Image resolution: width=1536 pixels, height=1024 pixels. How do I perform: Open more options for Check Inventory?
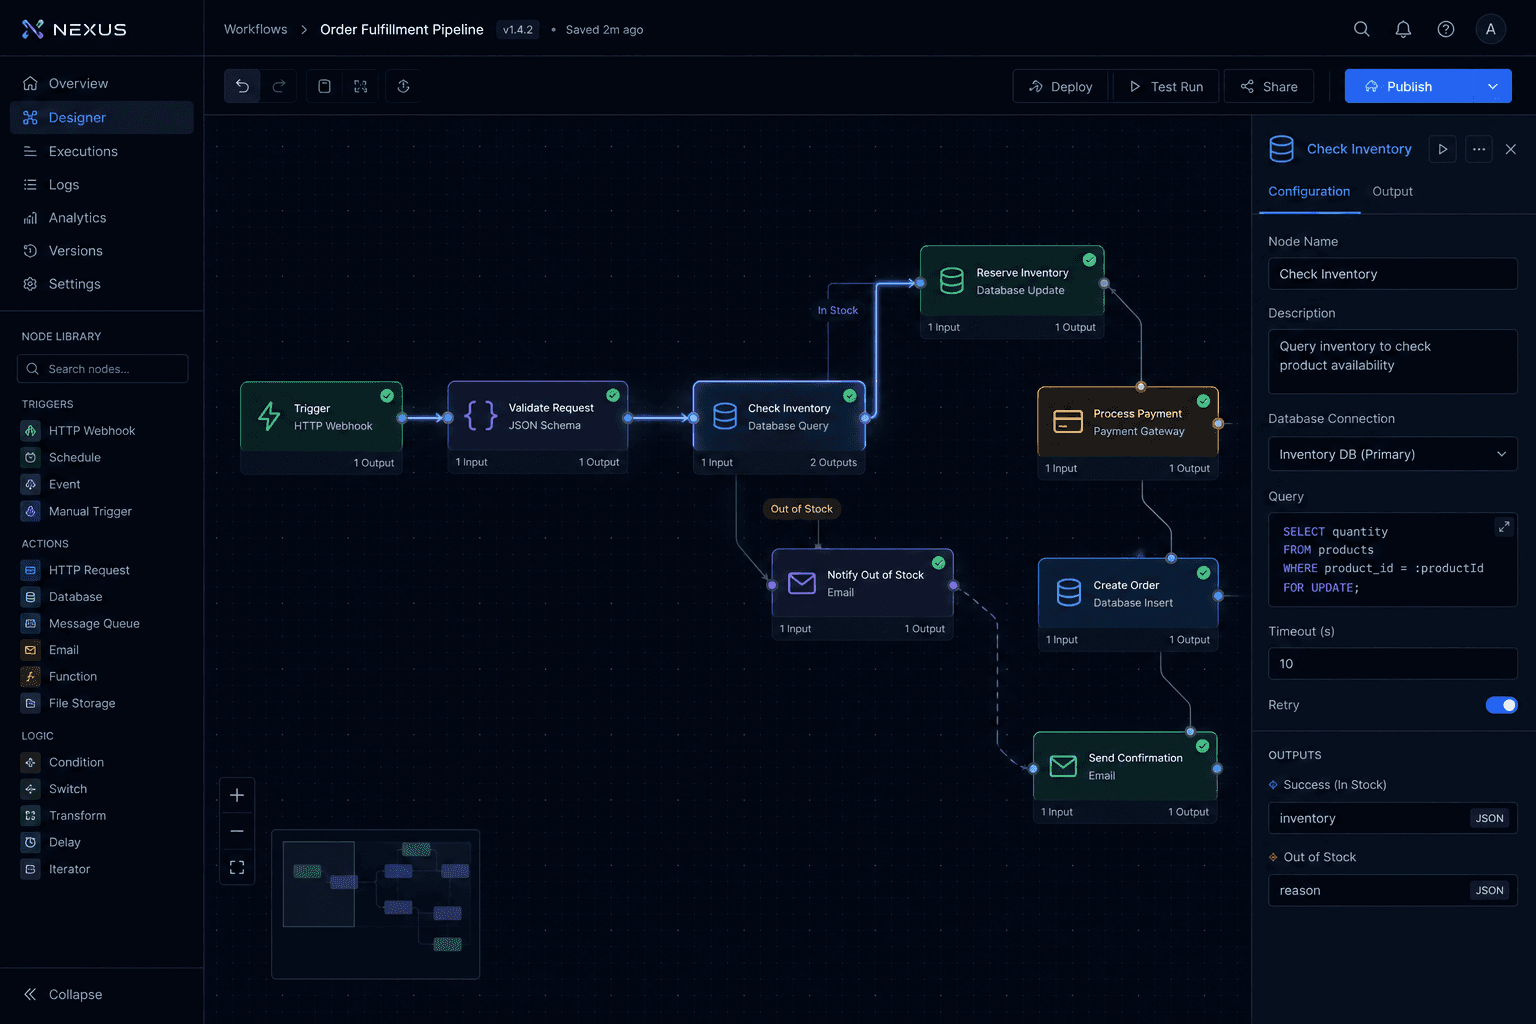coord(1479,149)
